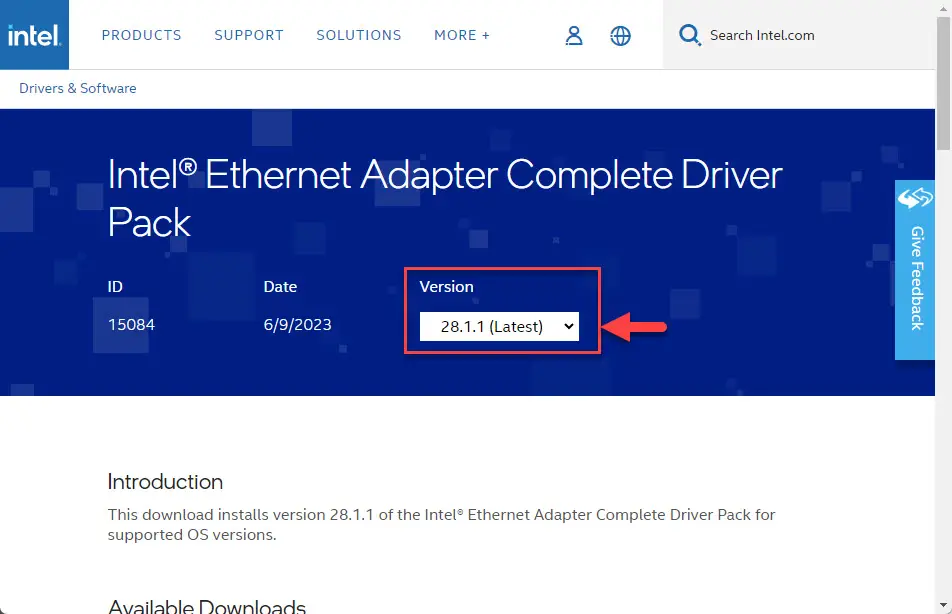Select the ID value 15084
Image resolution: width=952 pixels, height=614 pixels.
131,324
